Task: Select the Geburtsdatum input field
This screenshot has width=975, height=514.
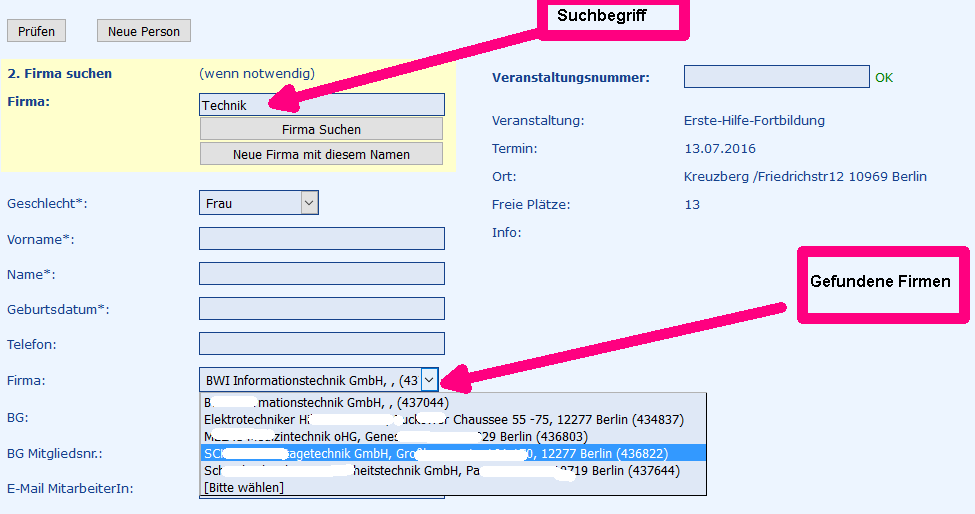Action: pyautogui.click(x=322, y=309)
